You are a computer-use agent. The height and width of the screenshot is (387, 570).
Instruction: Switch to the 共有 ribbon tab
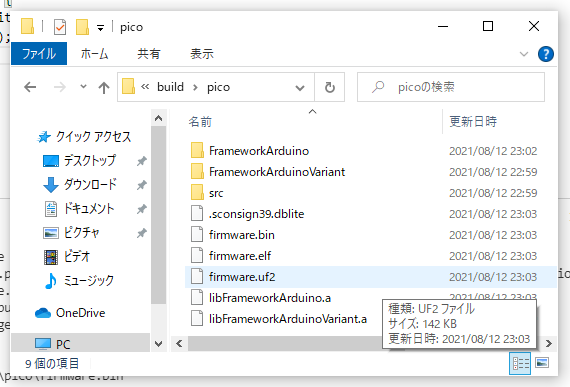coord(149,54)
